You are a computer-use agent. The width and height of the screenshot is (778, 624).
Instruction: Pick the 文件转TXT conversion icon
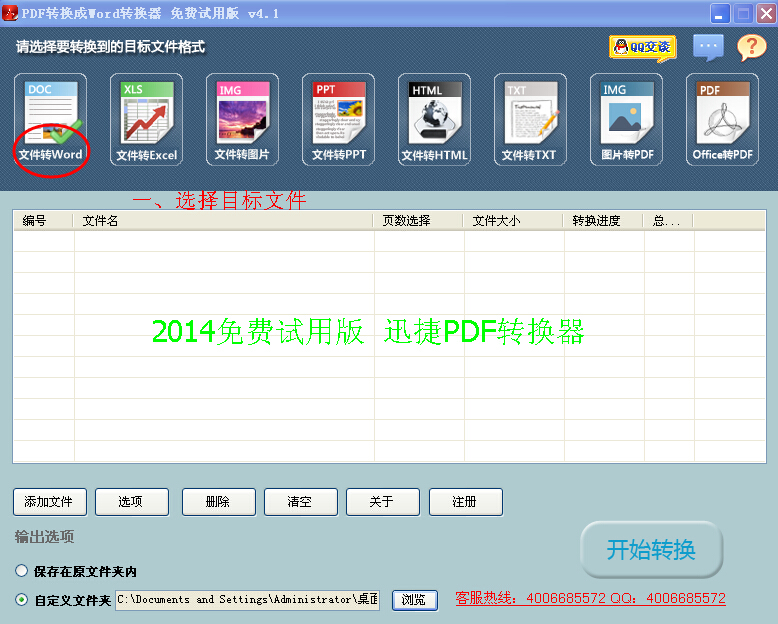coord(530,120)
